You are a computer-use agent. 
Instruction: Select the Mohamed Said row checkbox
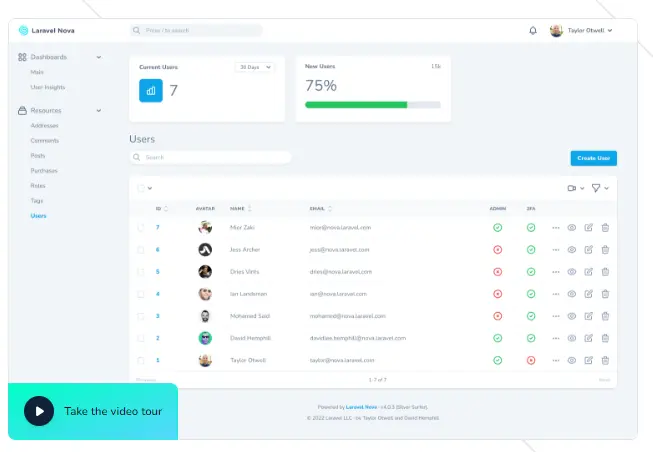click(x=141, y=316)
